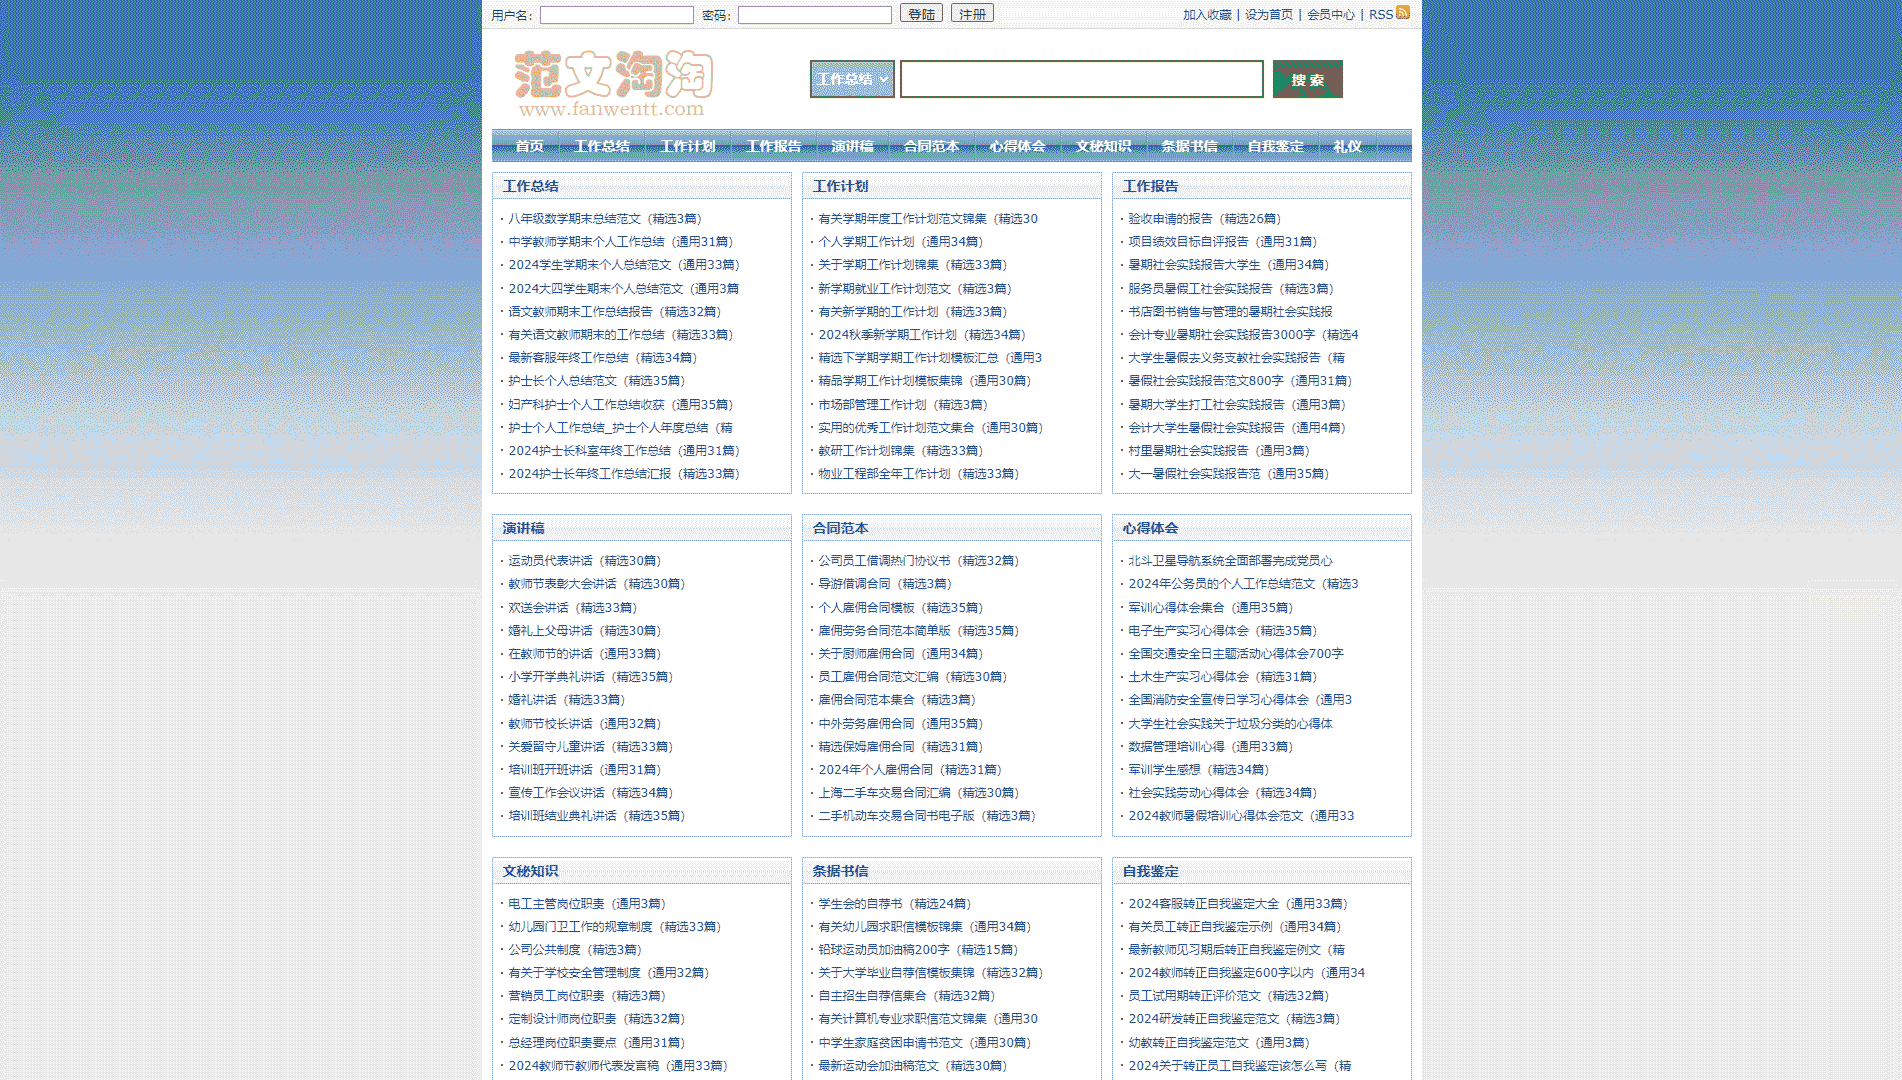Click the 搜索 search button
Viewport: 1902px width, 1080px height.
(1308, 79)
